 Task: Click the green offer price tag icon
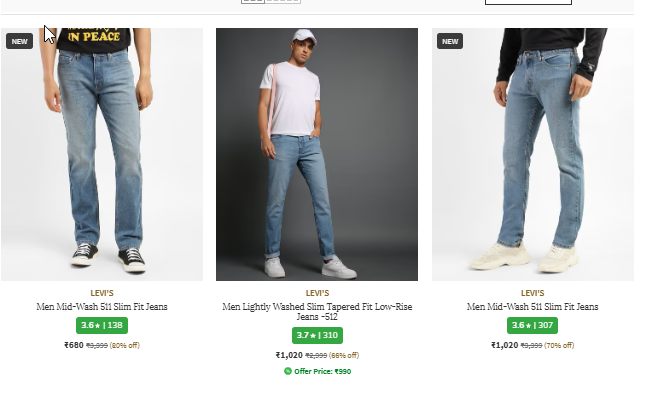click(x=288, y=371)
